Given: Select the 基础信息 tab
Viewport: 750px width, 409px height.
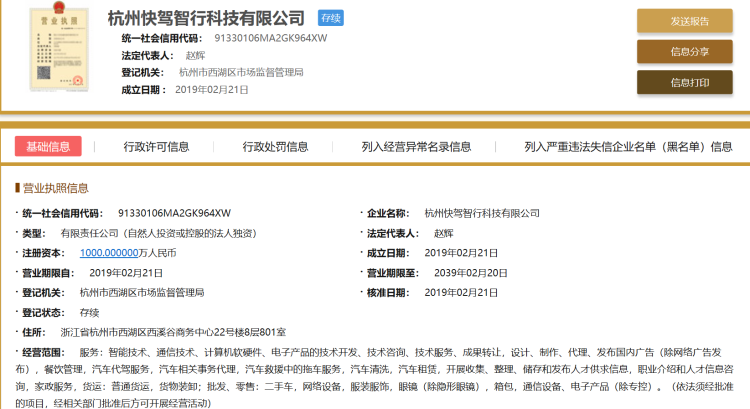Looking at the screenshot, I should pos(48,146).
